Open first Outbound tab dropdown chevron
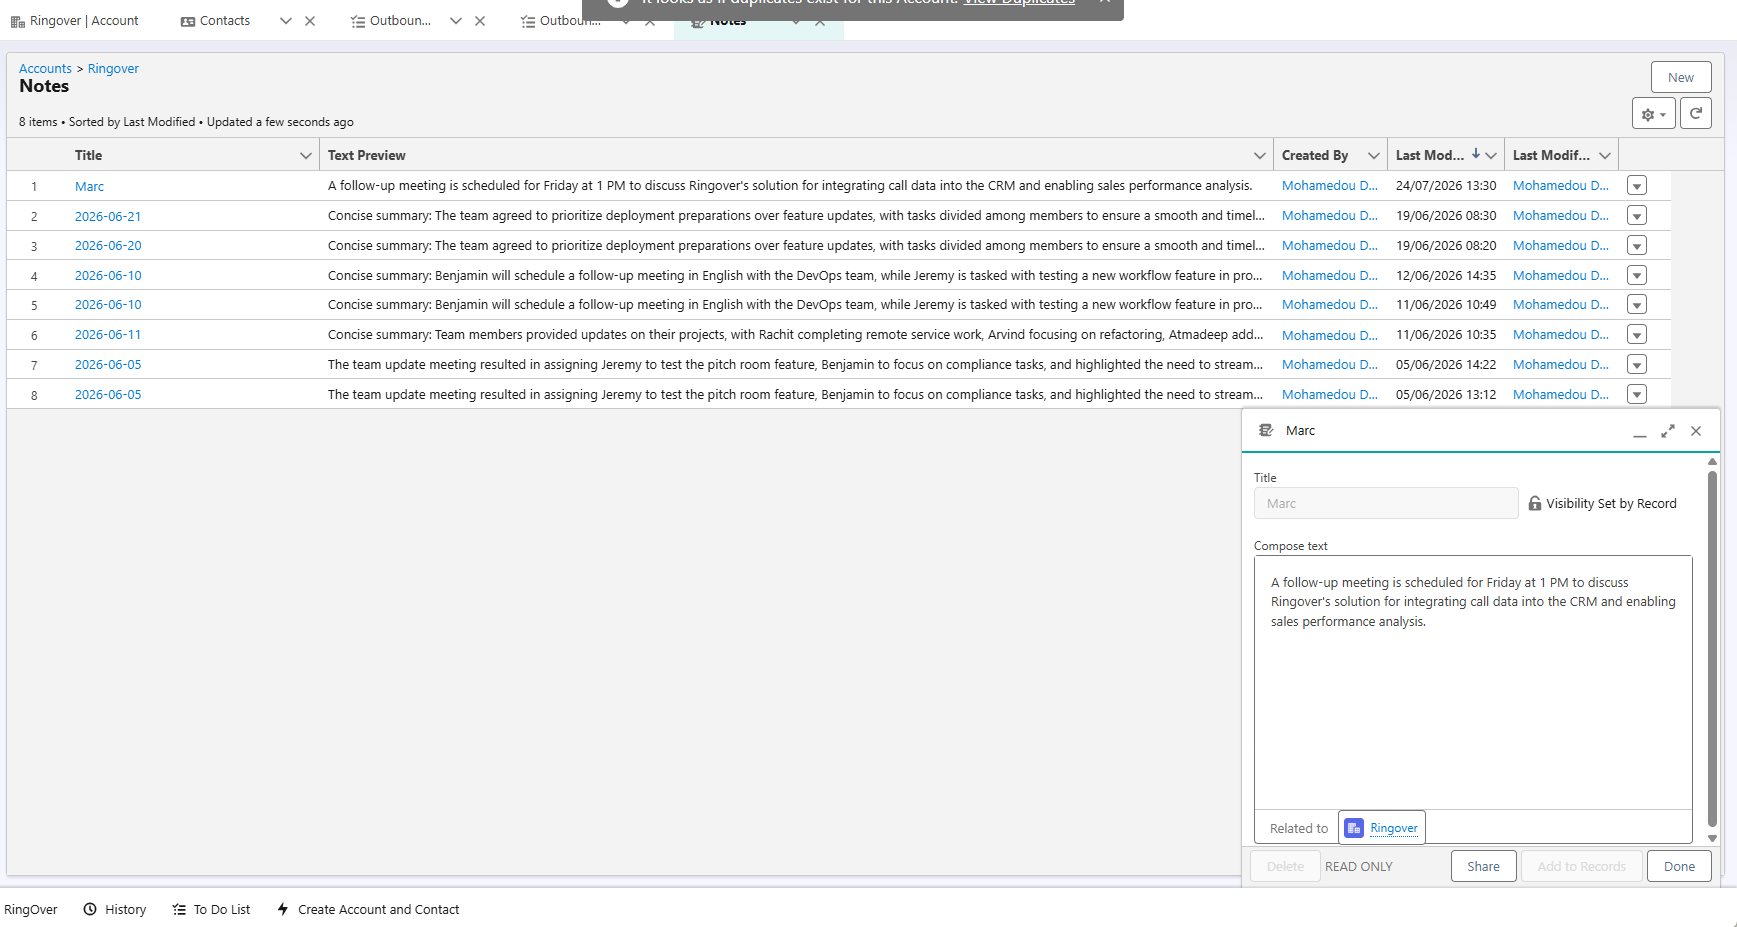This screenshot has width=1737, height=927. point(456,21)
